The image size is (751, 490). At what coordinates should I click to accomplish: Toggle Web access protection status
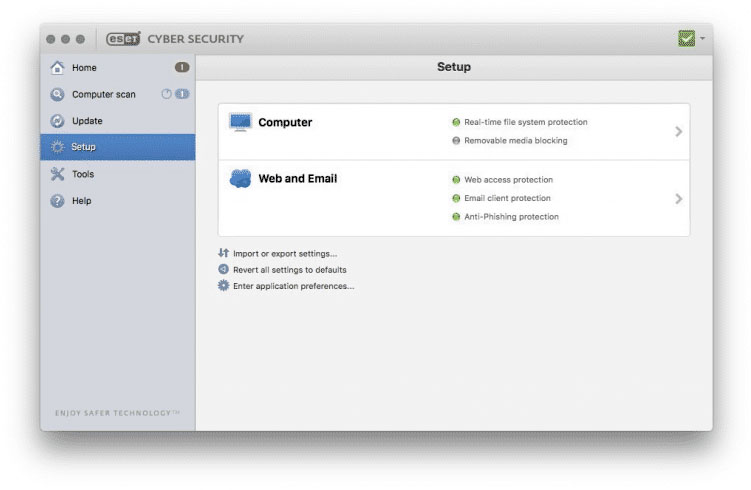click(456, 180)
